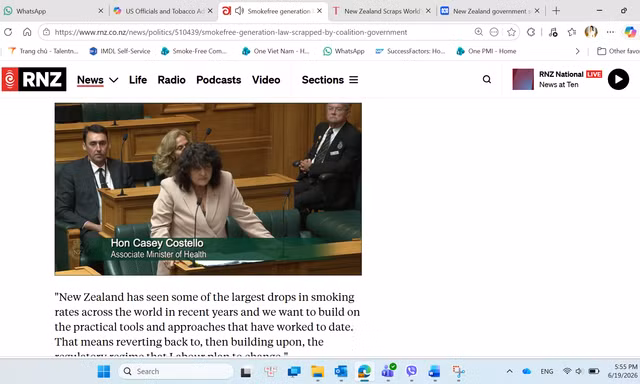Expand more bookmarks chevron
Image resolution: width=640 pixels, height=384 pixels.
click(x=577, y=51)
